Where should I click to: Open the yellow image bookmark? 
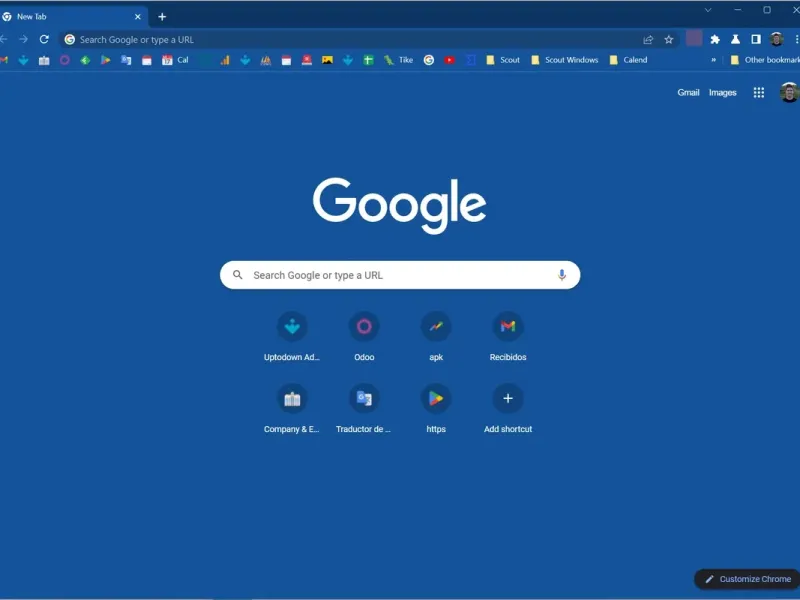[328, 60]
